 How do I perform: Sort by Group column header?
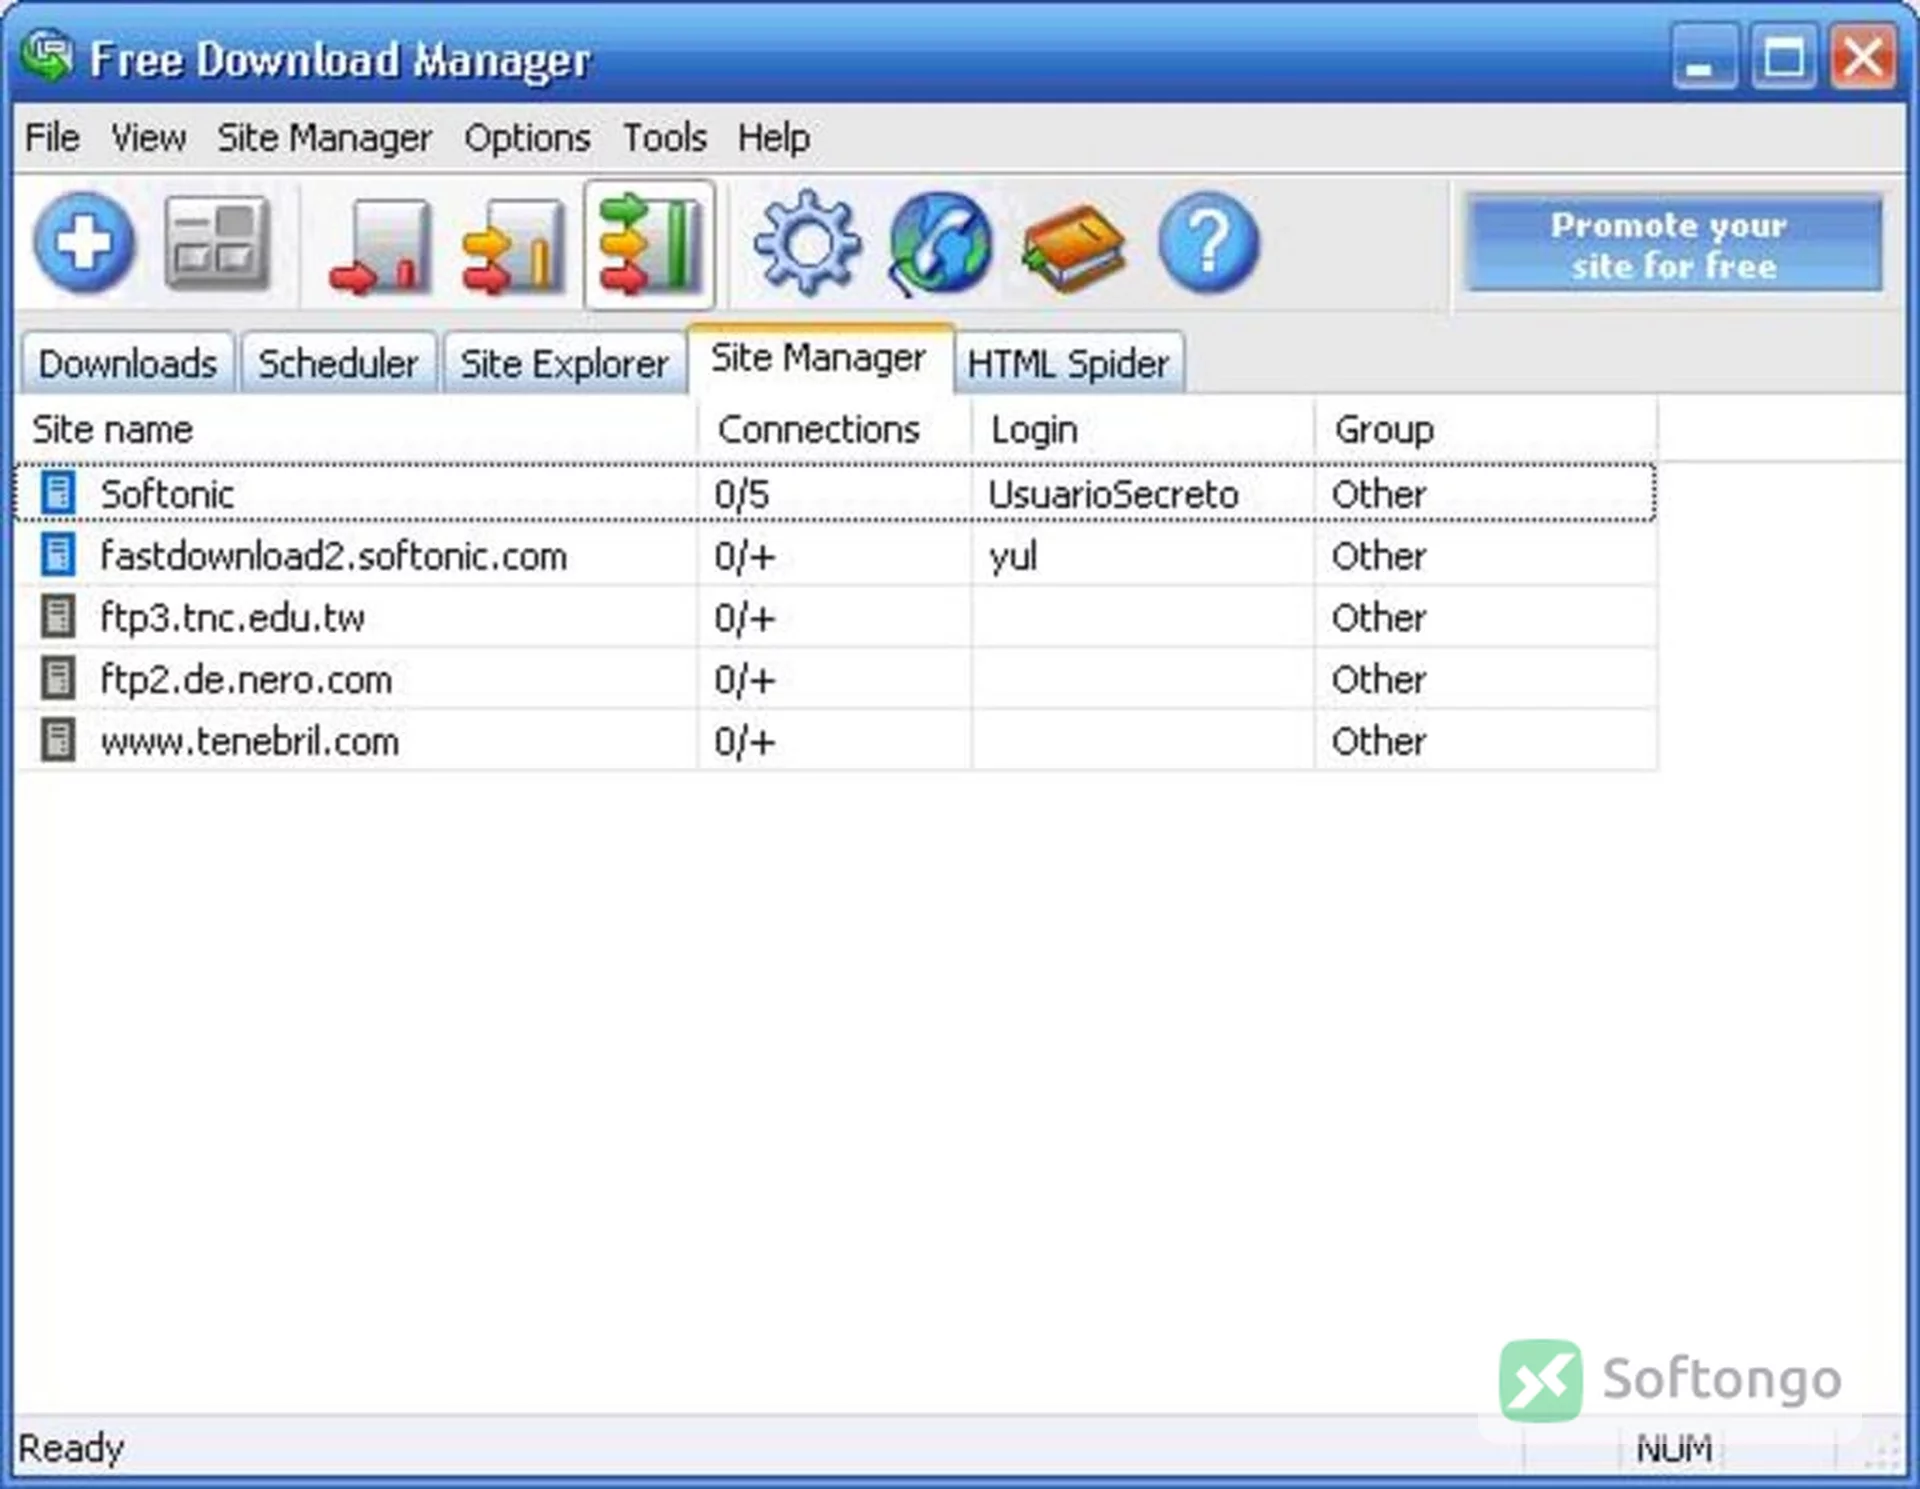[x=1485, y=429]
